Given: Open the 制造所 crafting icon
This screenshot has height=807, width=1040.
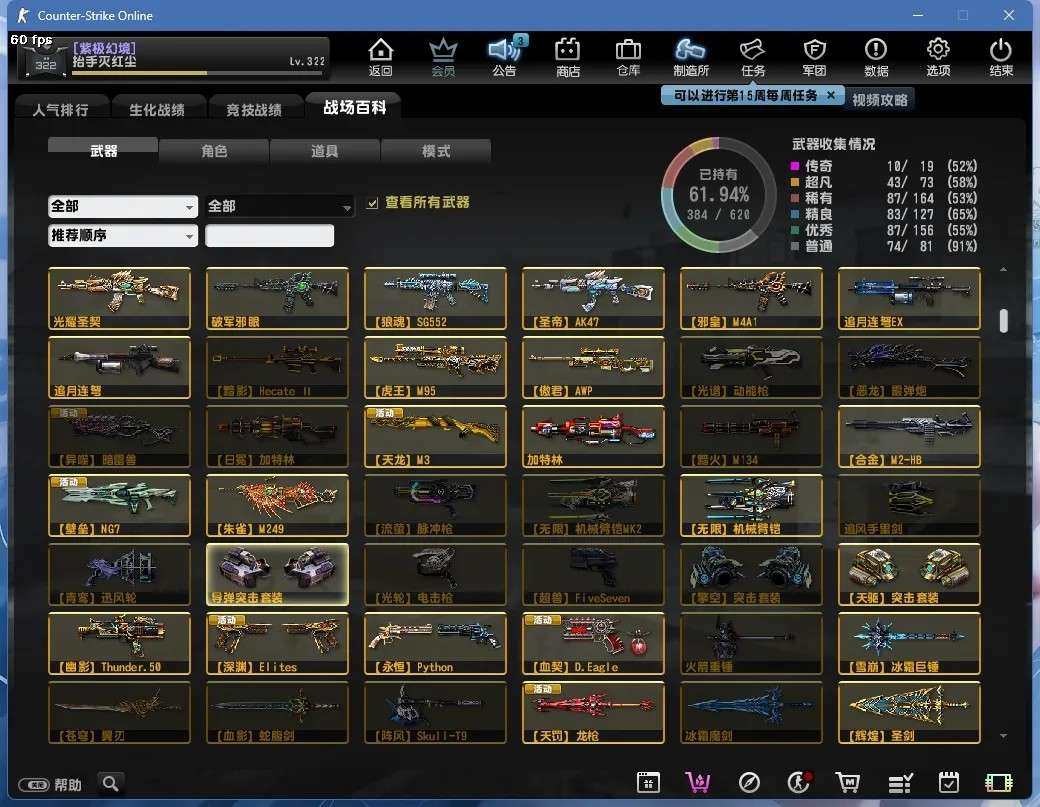Looking at the screenshot, I should click(691, 56).
